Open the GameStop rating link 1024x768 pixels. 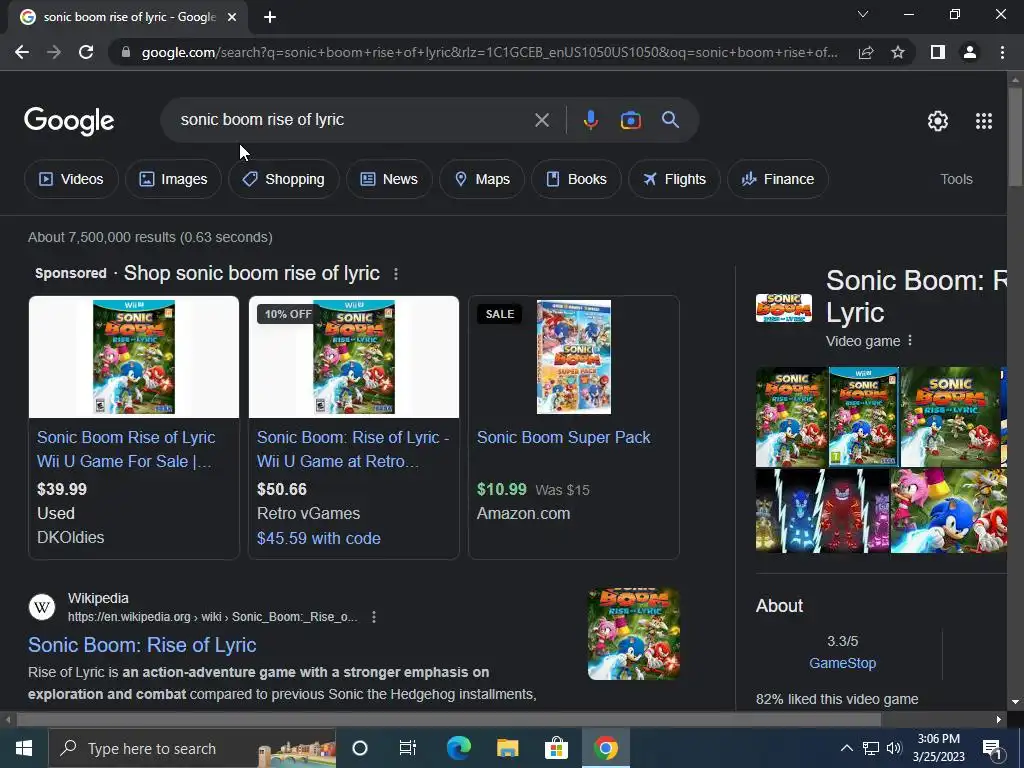842,663
